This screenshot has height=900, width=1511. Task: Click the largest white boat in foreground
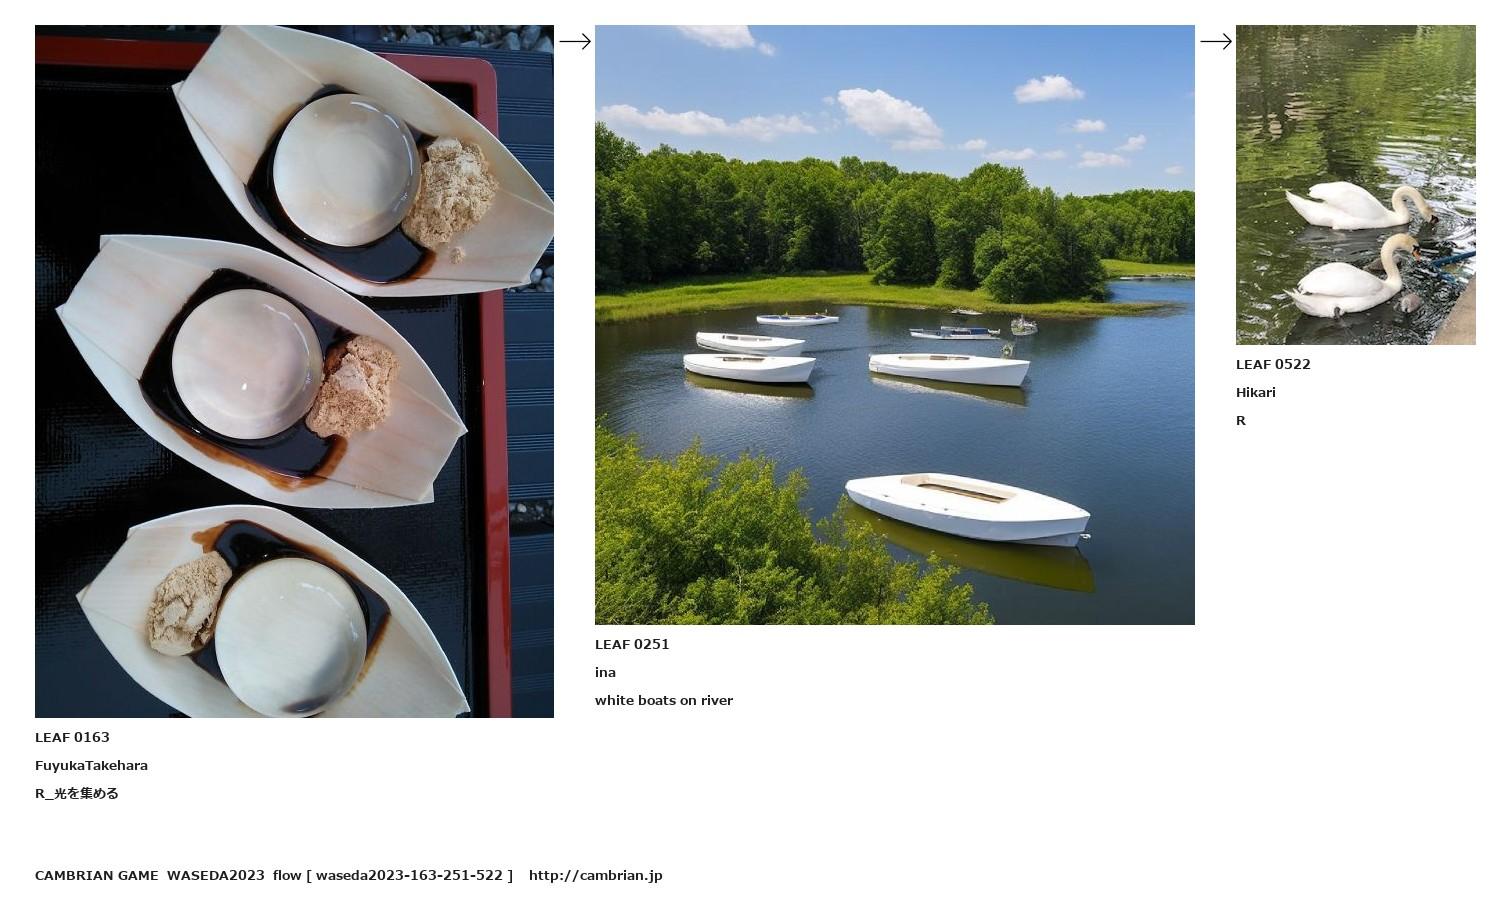coord(968,508)
